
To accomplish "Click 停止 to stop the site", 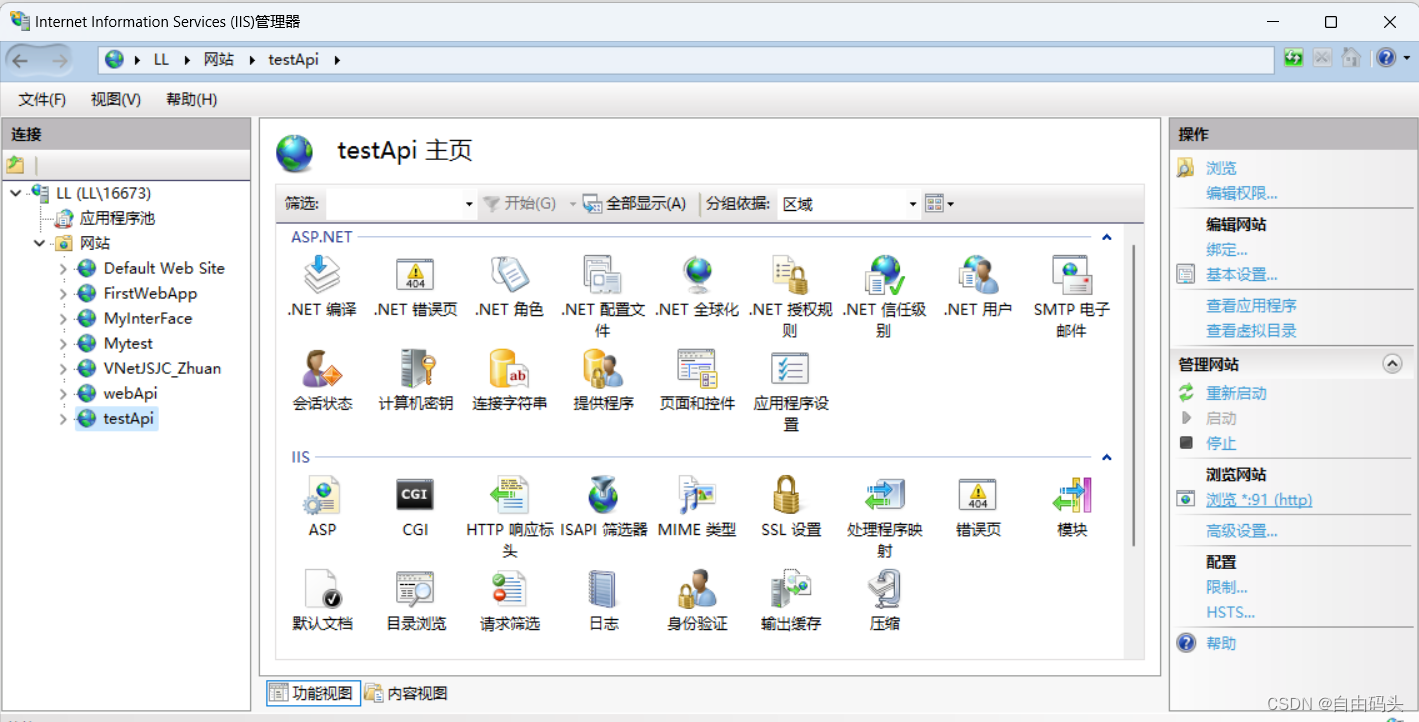I will click(1221, 443).
